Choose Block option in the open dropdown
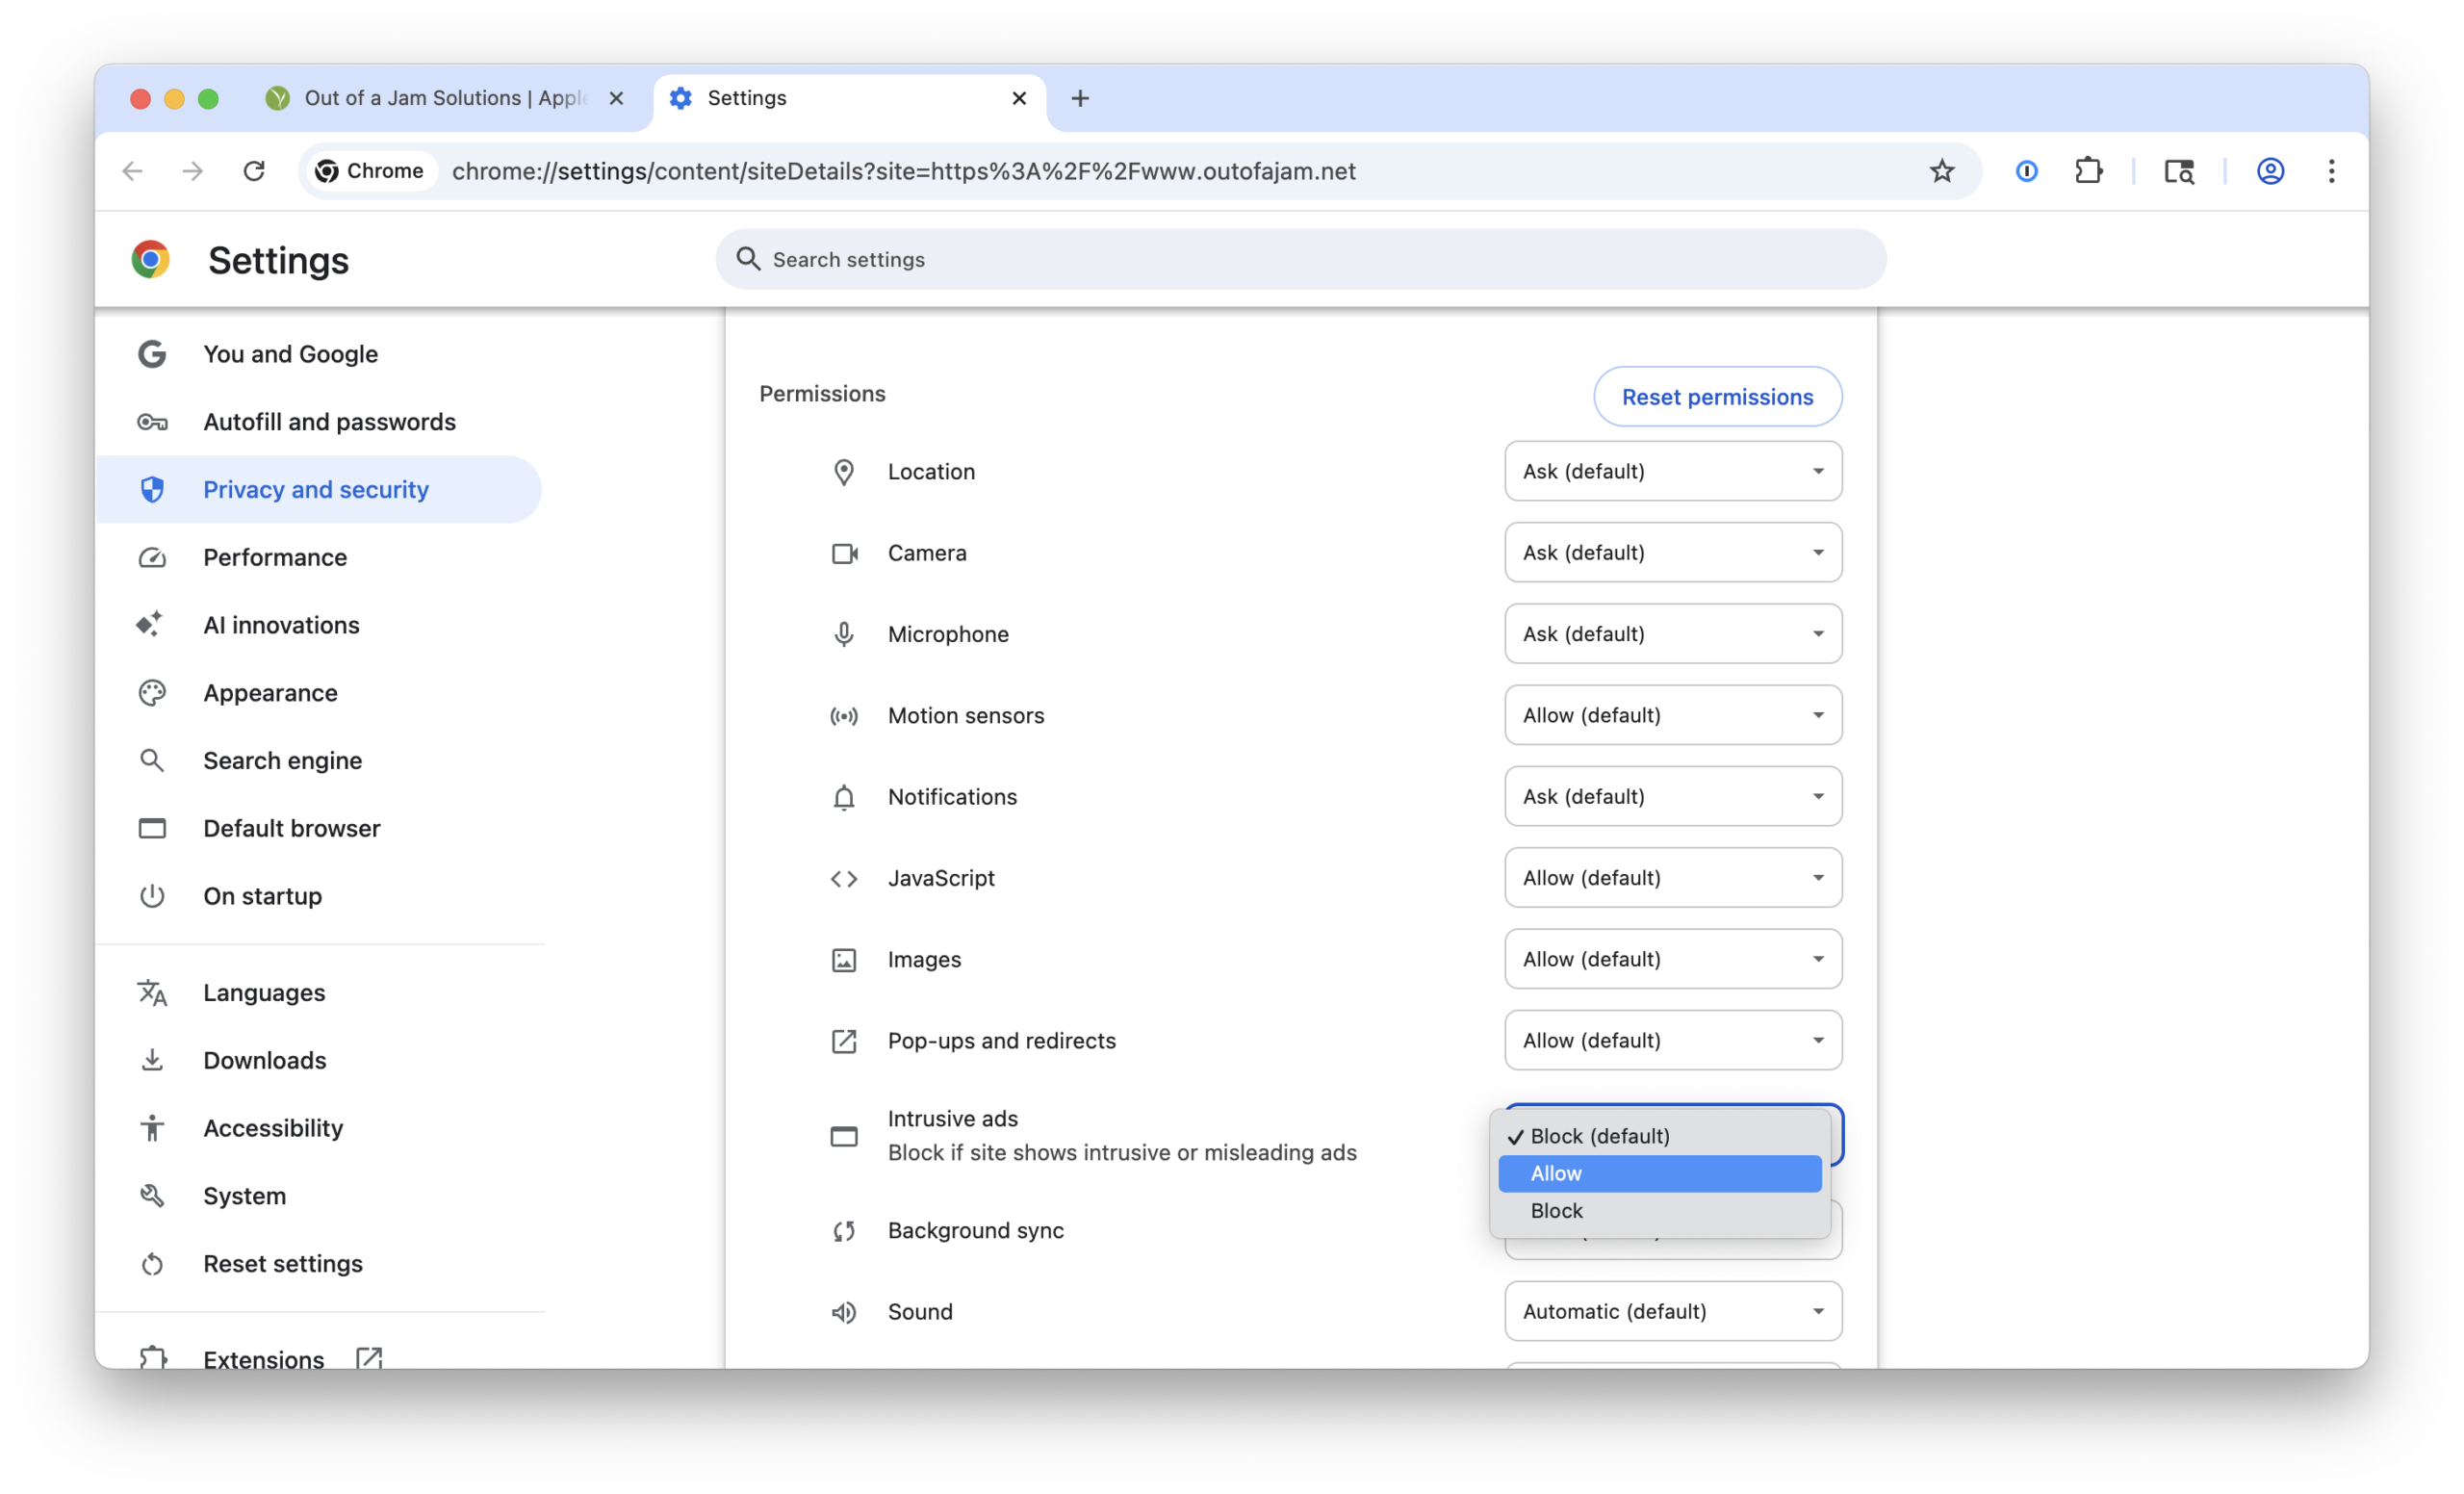Image resolution: width=2464 pixels, height=1494 pixels. (1659, 1210)
